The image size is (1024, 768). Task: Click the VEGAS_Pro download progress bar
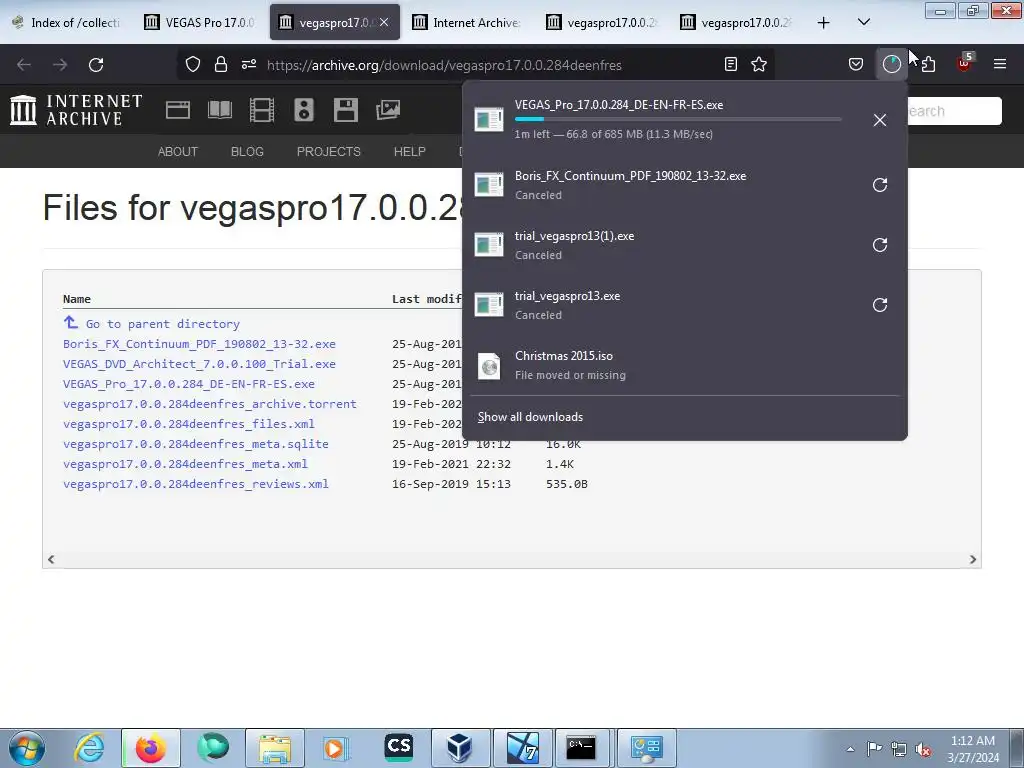tap(678, 119)
